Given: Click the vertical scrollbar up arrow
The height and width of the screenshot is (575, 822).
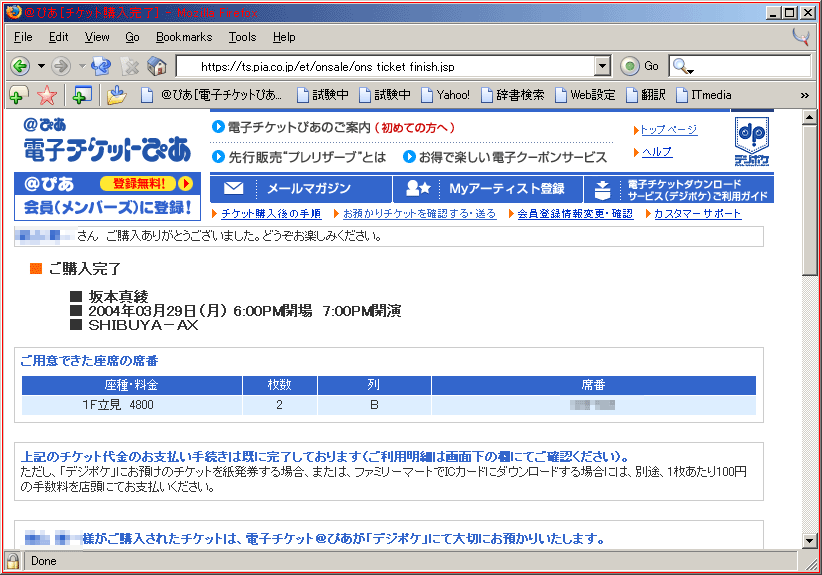Looking at the screenshot, I should tap(809, 117).
